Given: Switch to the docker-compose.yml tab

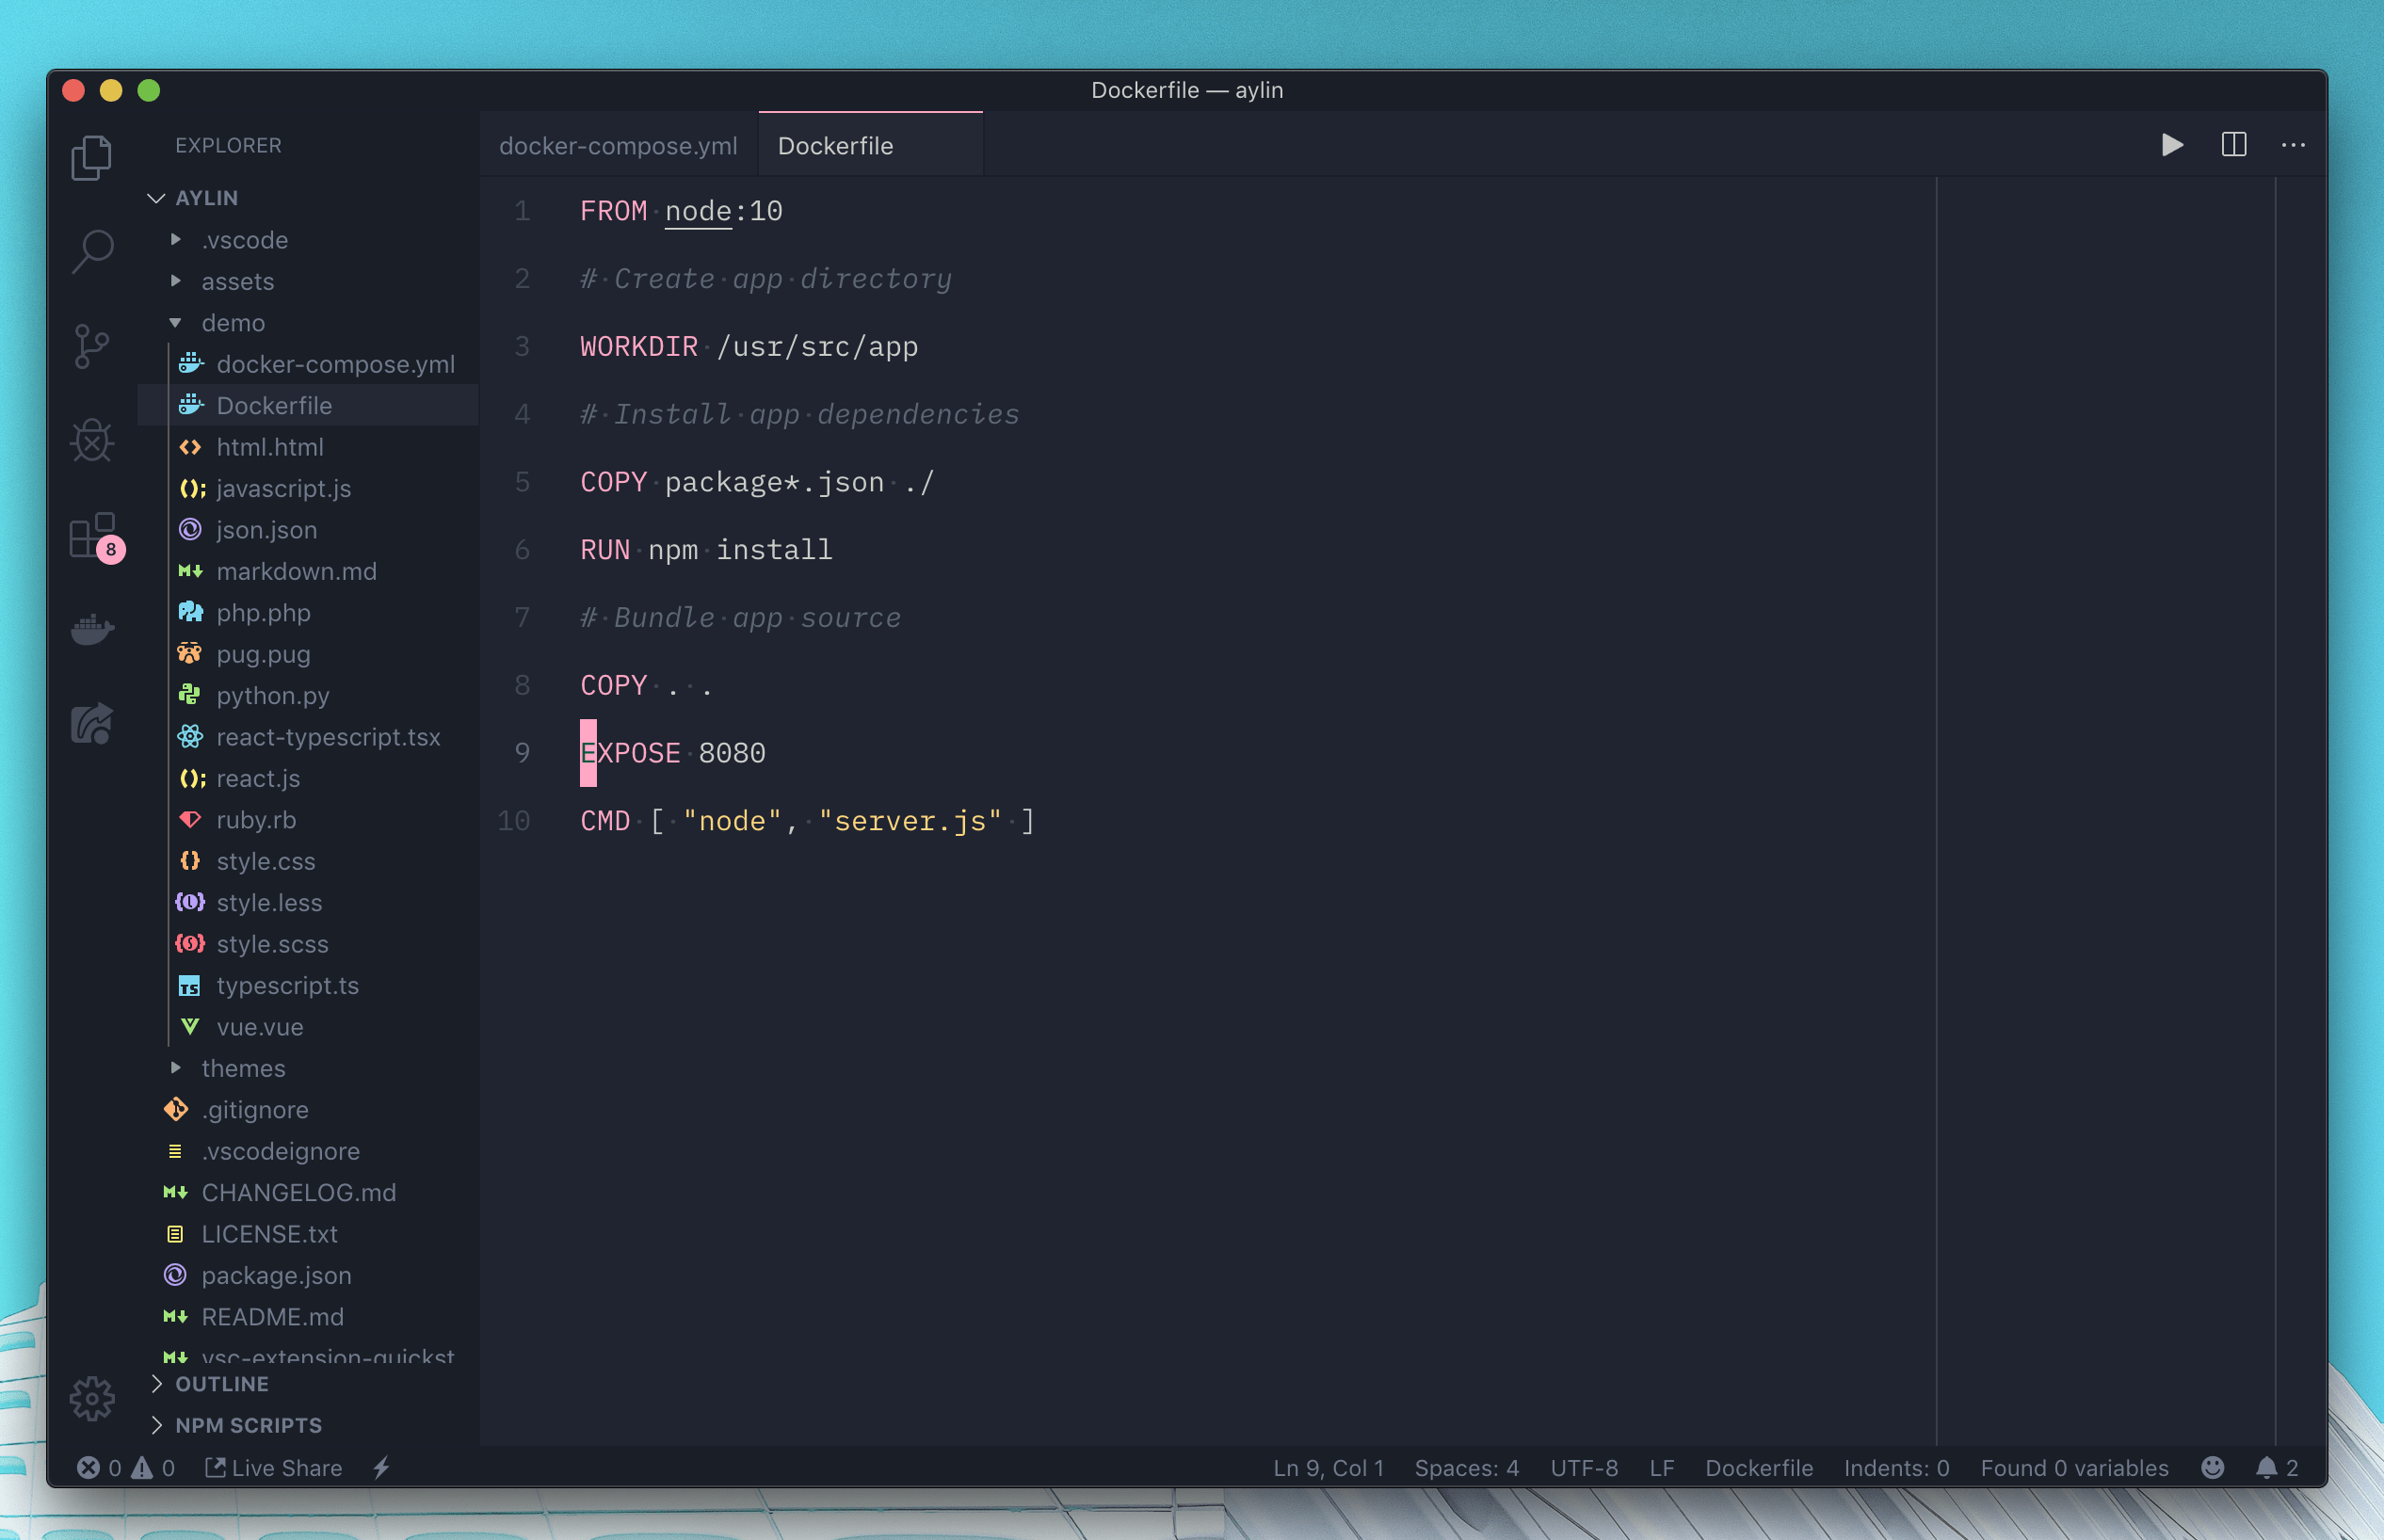Looking at the screenshot, I should click(x=618, y=145).
